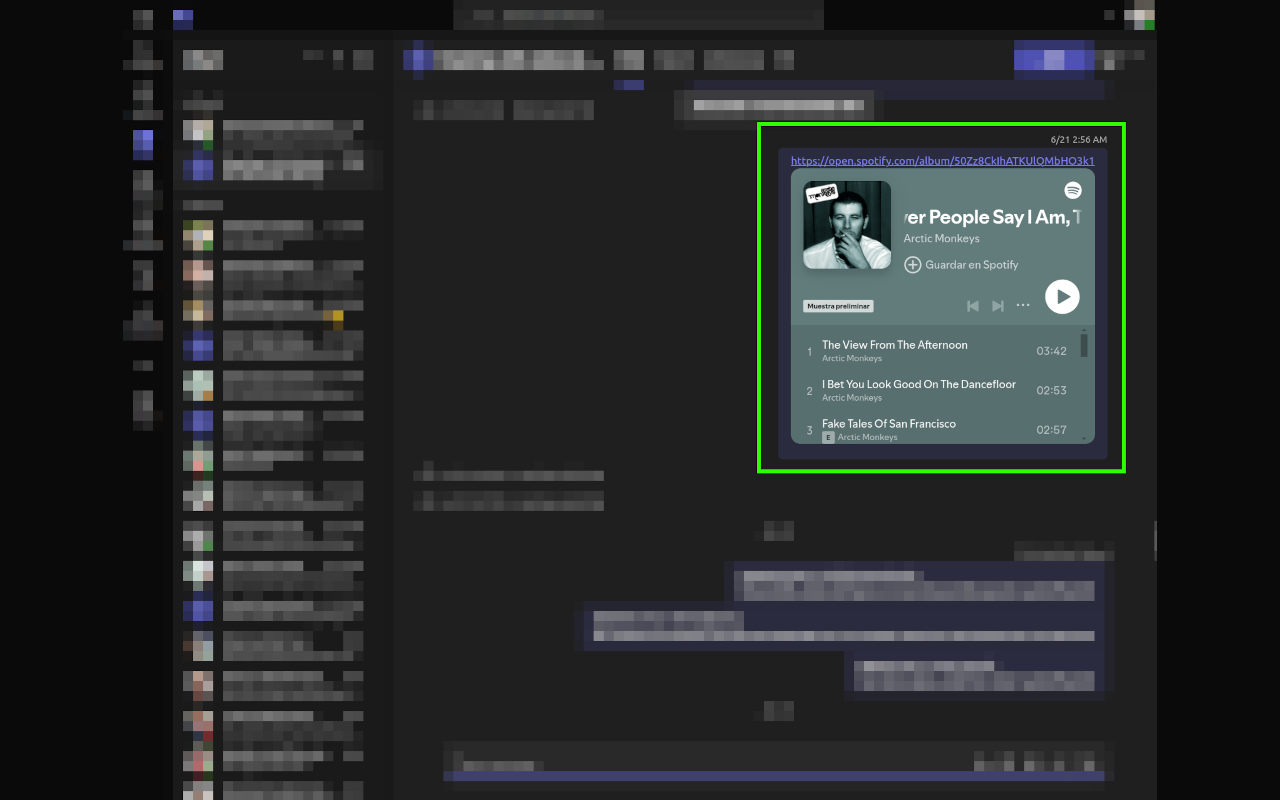This screenshot has width=1280, height=800.
Task: Click the Arctic Monkeys artist name under track 1
Action: pos(852,358)
